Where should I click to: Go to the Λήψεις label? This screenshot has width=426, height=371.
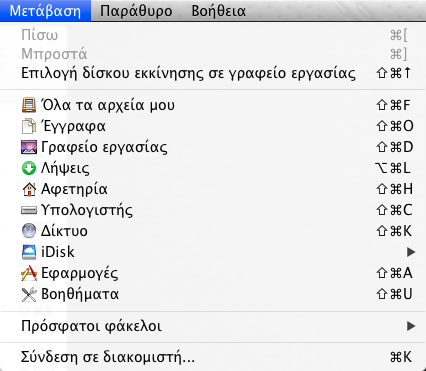[65, 168]
